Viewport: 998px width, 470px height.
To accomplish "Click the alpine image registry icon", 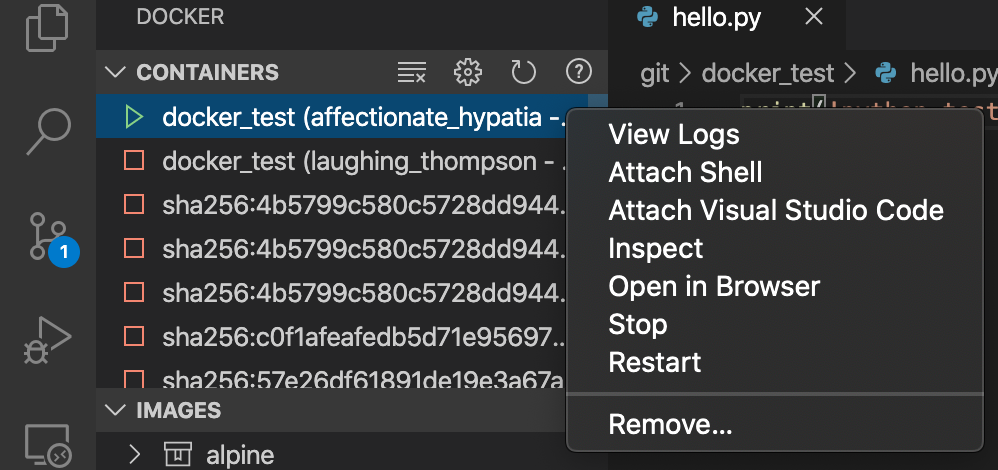I will [178, 454].
